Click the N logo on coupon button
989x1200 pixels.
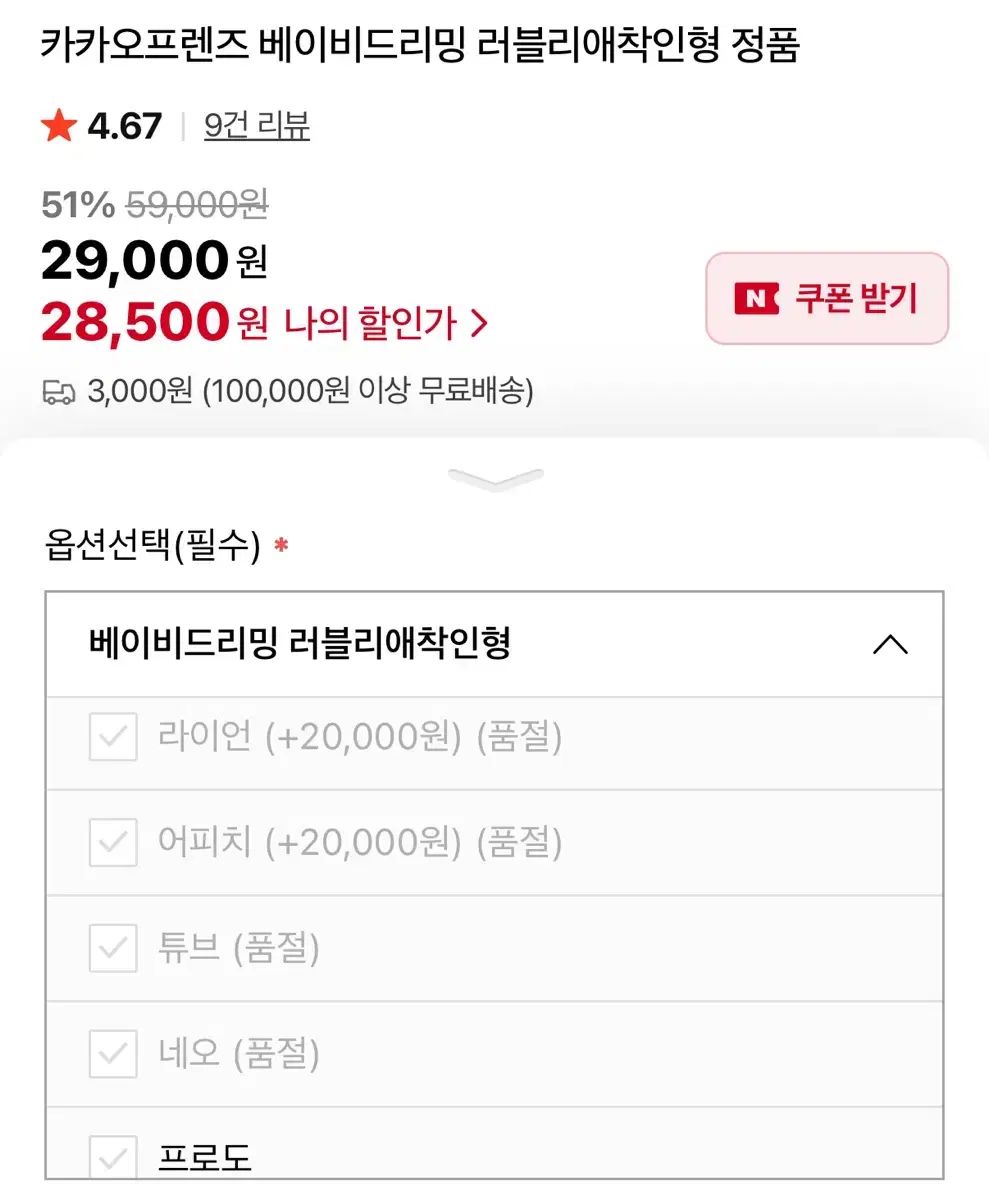[756, 298]
